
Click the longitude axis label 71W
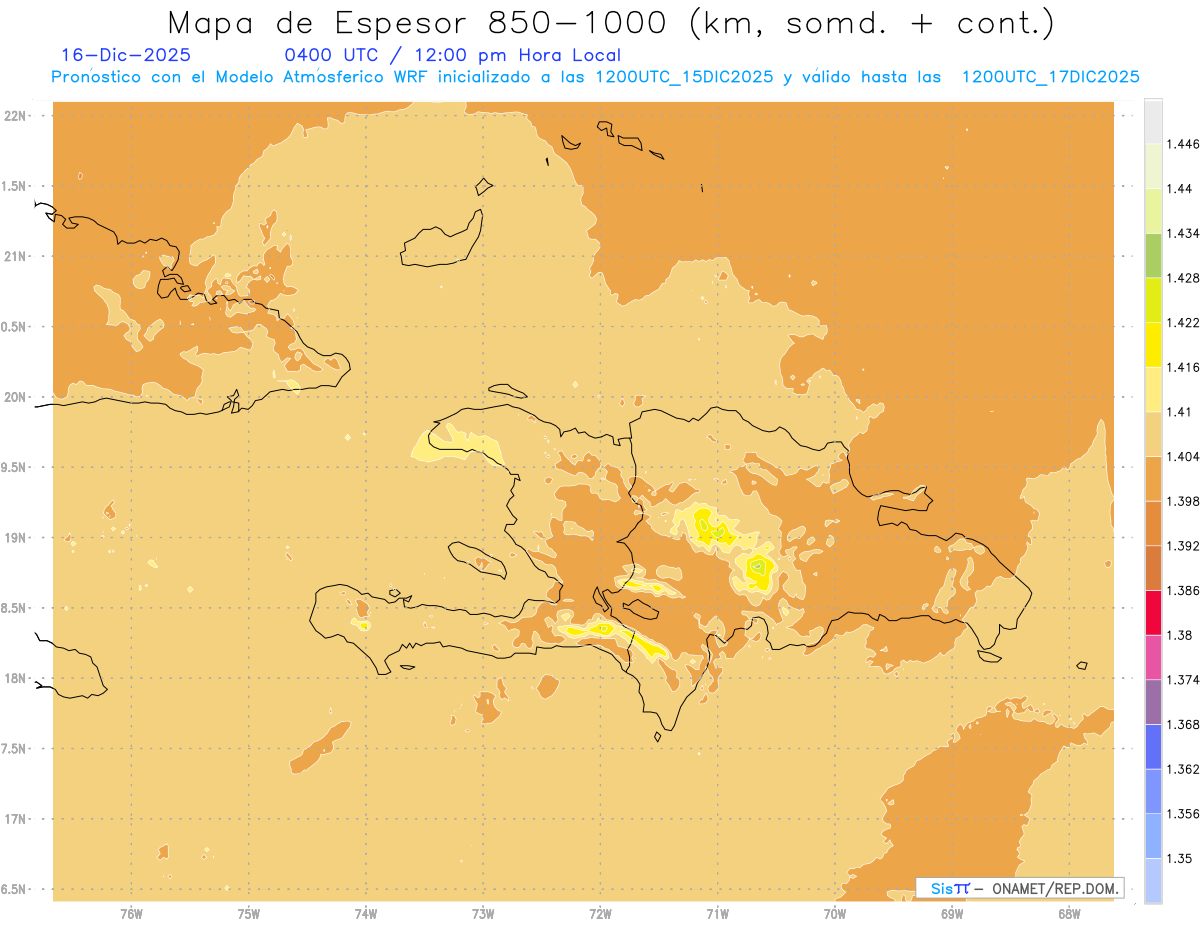click(717, 914)
